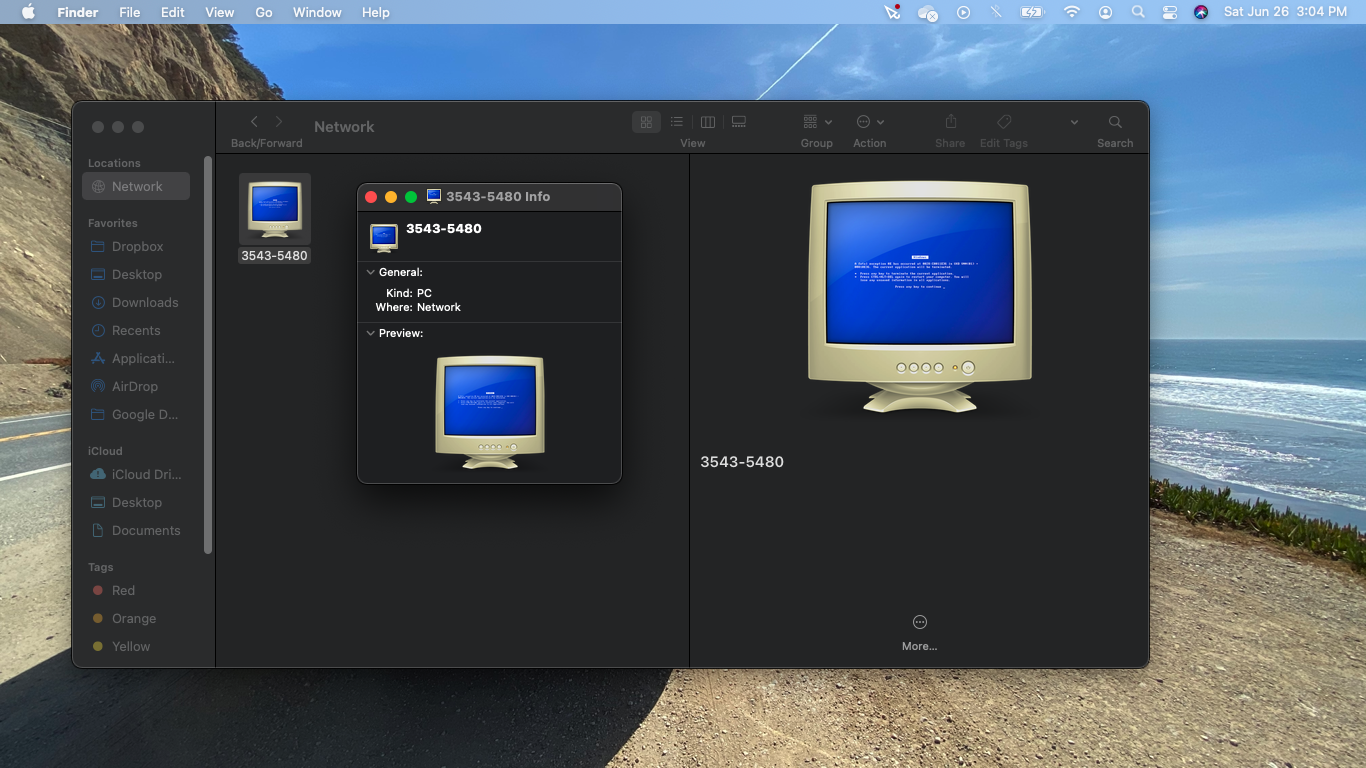Click the Bluetooth status icon
This screenshot has height=768, width=1366.
pos(996,12)
